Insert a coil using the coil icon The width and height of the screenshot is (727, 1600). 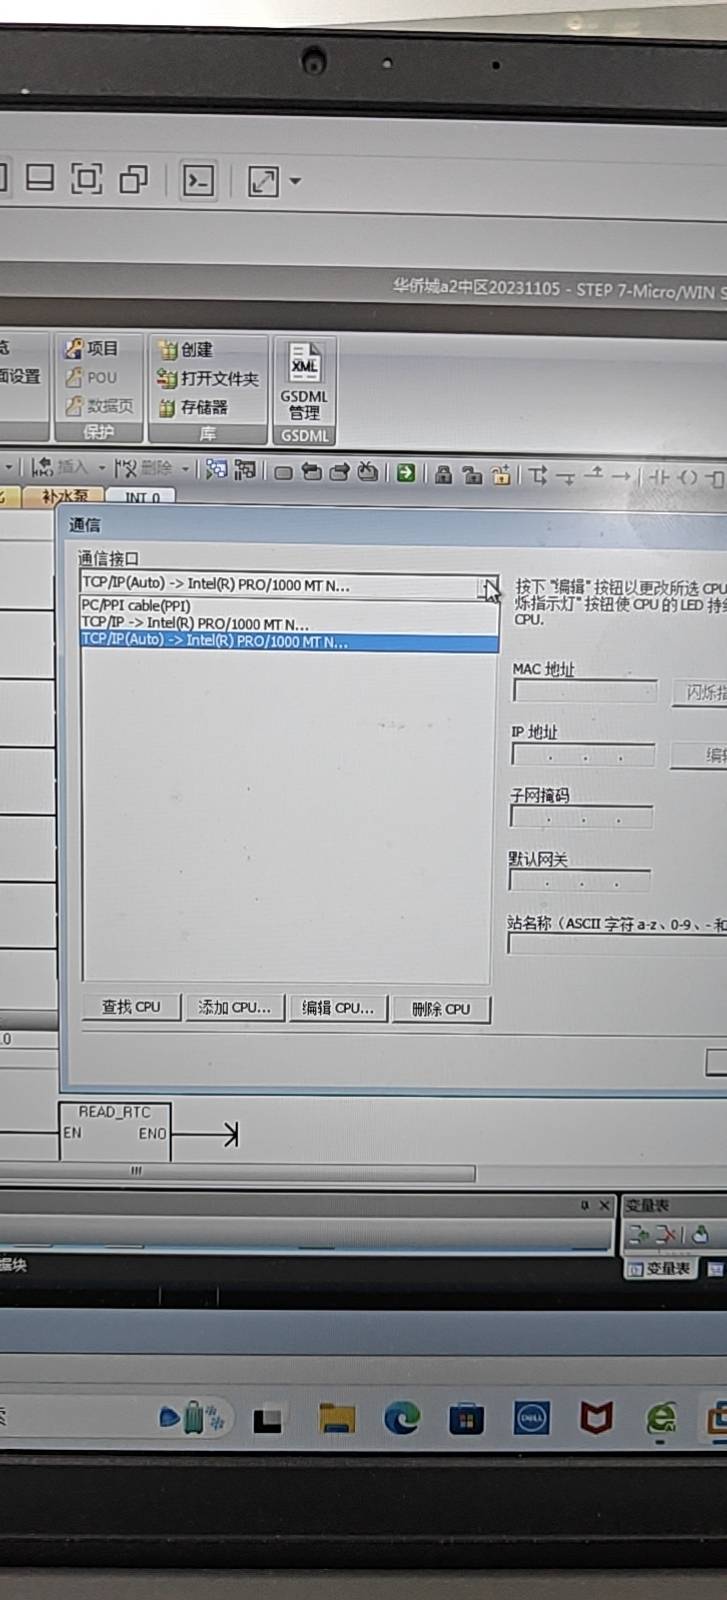click(688, 477)
